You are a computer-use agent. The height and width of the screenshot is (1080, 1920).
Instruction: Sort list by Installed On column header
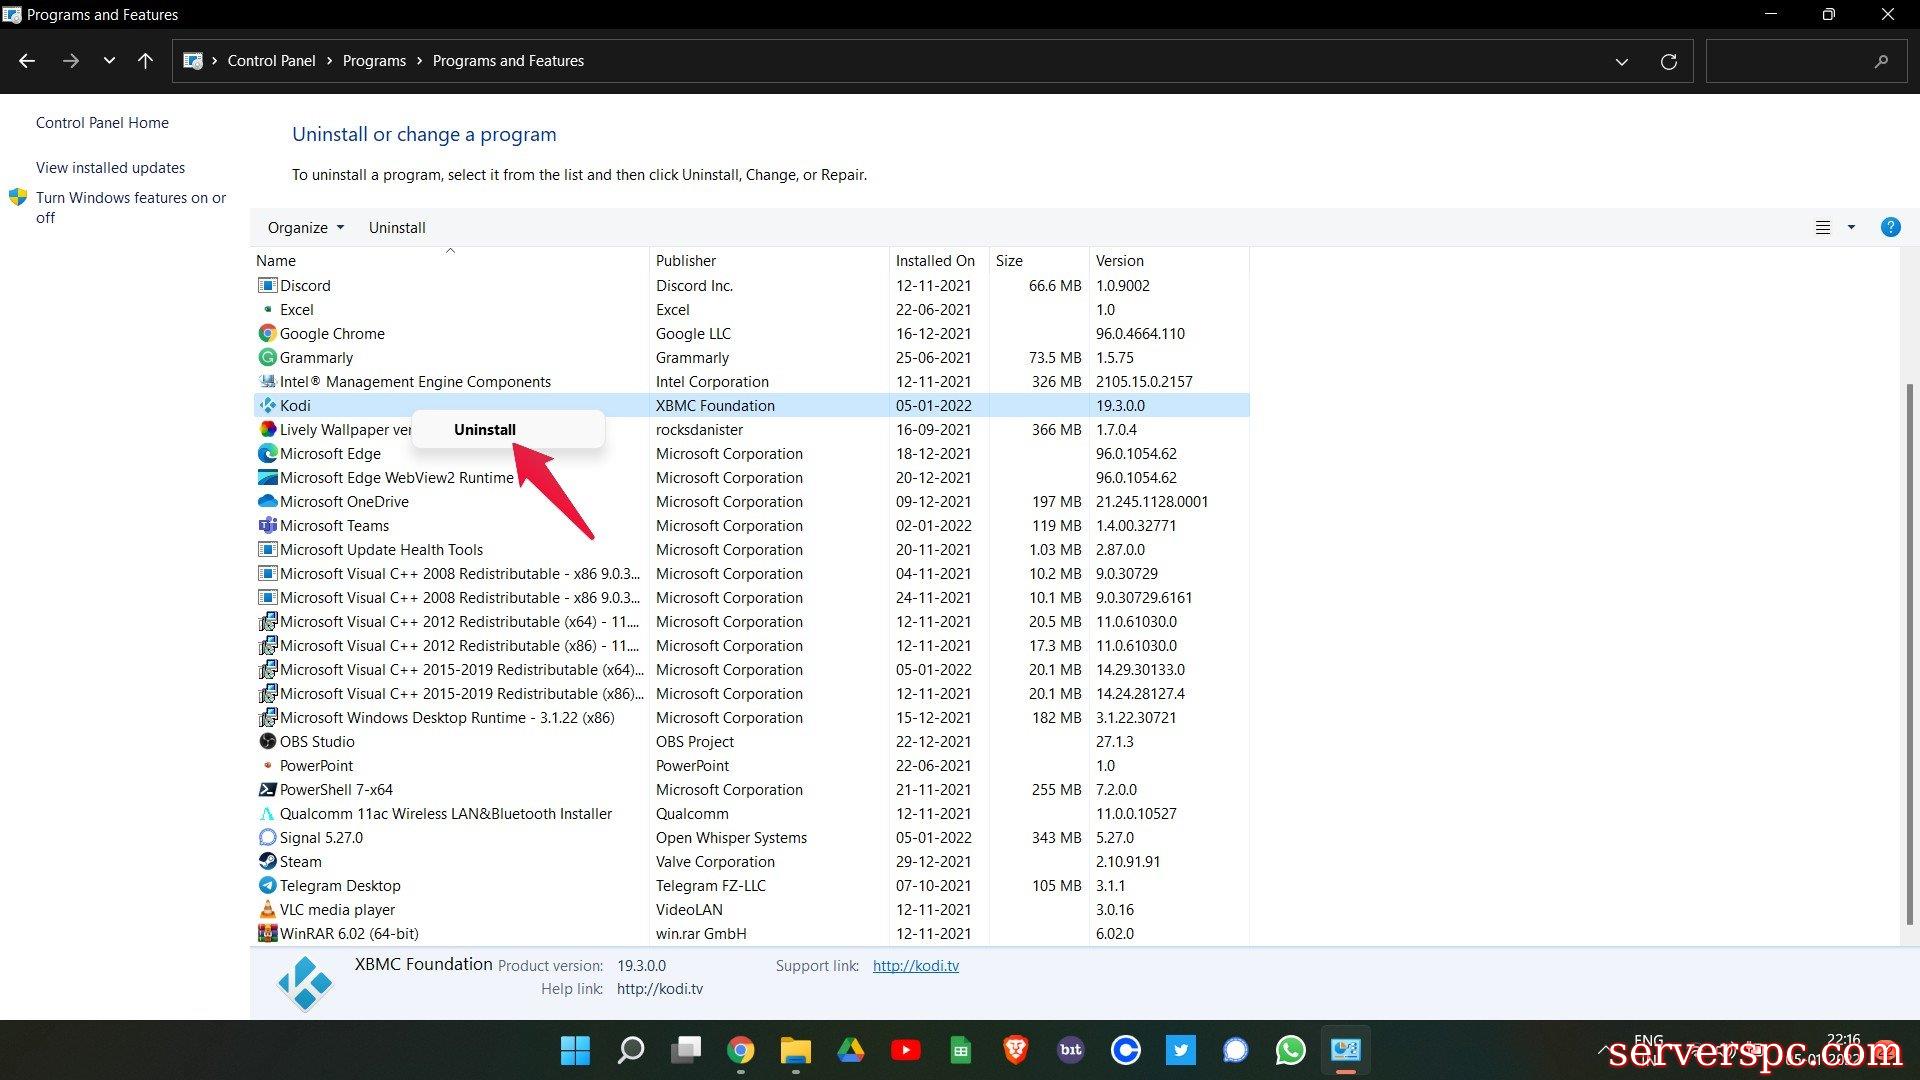pos(935,261)
